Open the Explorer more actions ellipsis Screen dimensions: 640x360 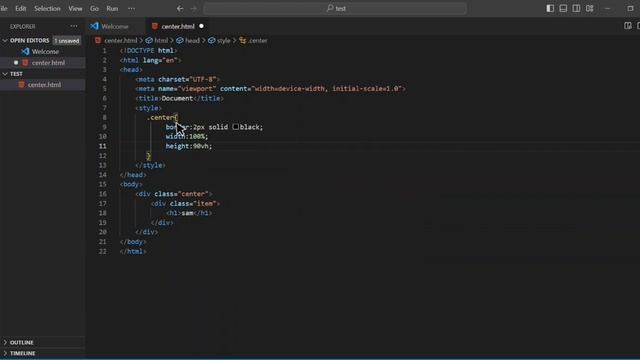73,26
